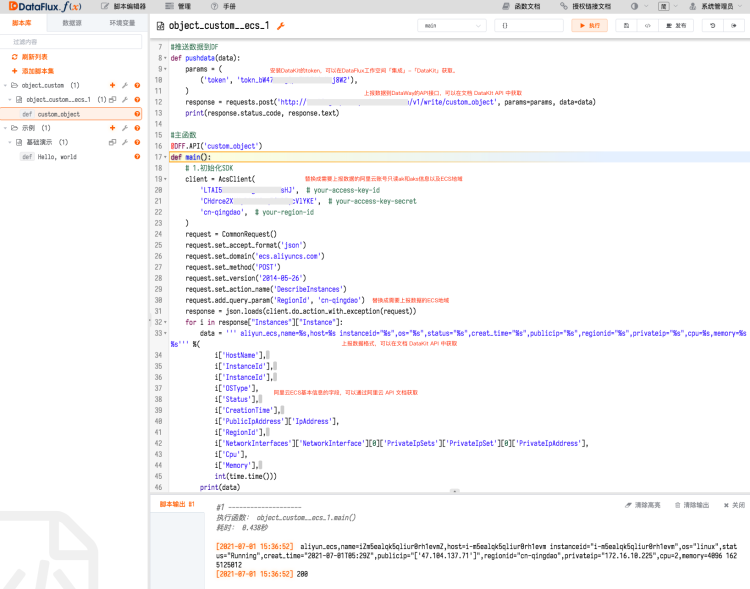750x589 pixels.
Task: Collapse the object_custom__ecs_1 script node
Action: pos(10,100)
